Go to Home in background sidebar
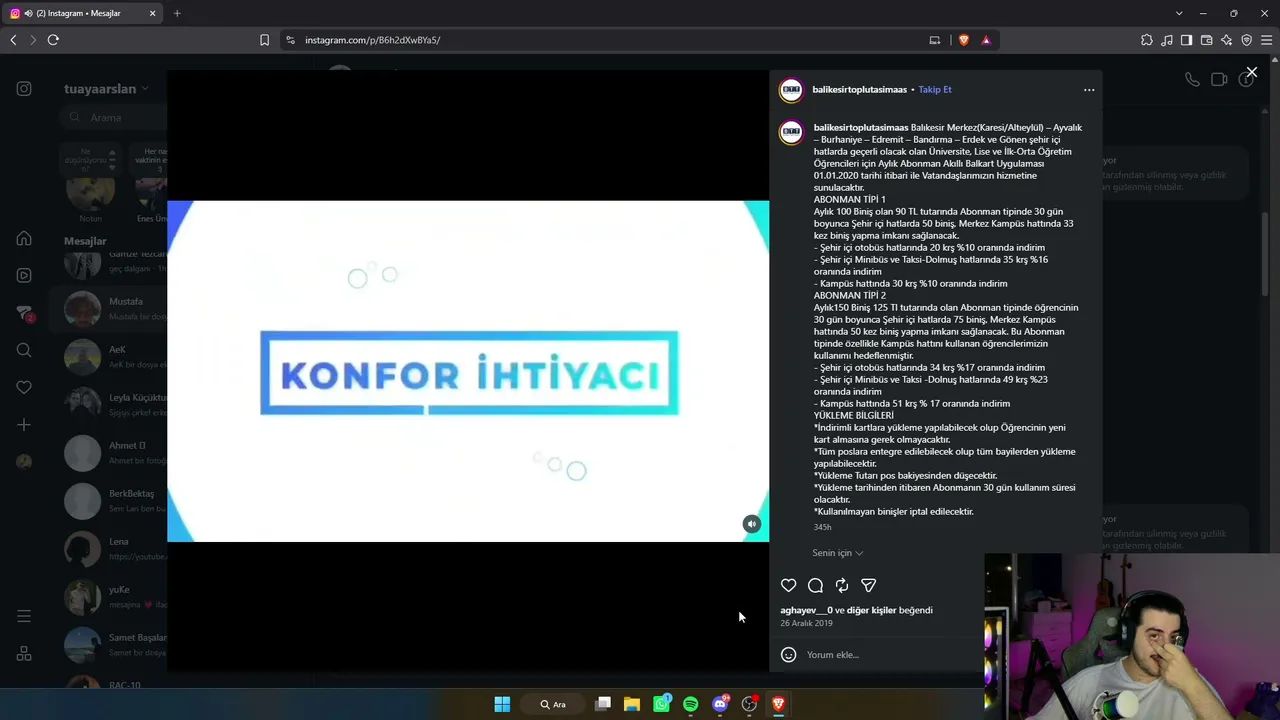This screenshot has width=1280, height=720. click(x=24, y=238)
